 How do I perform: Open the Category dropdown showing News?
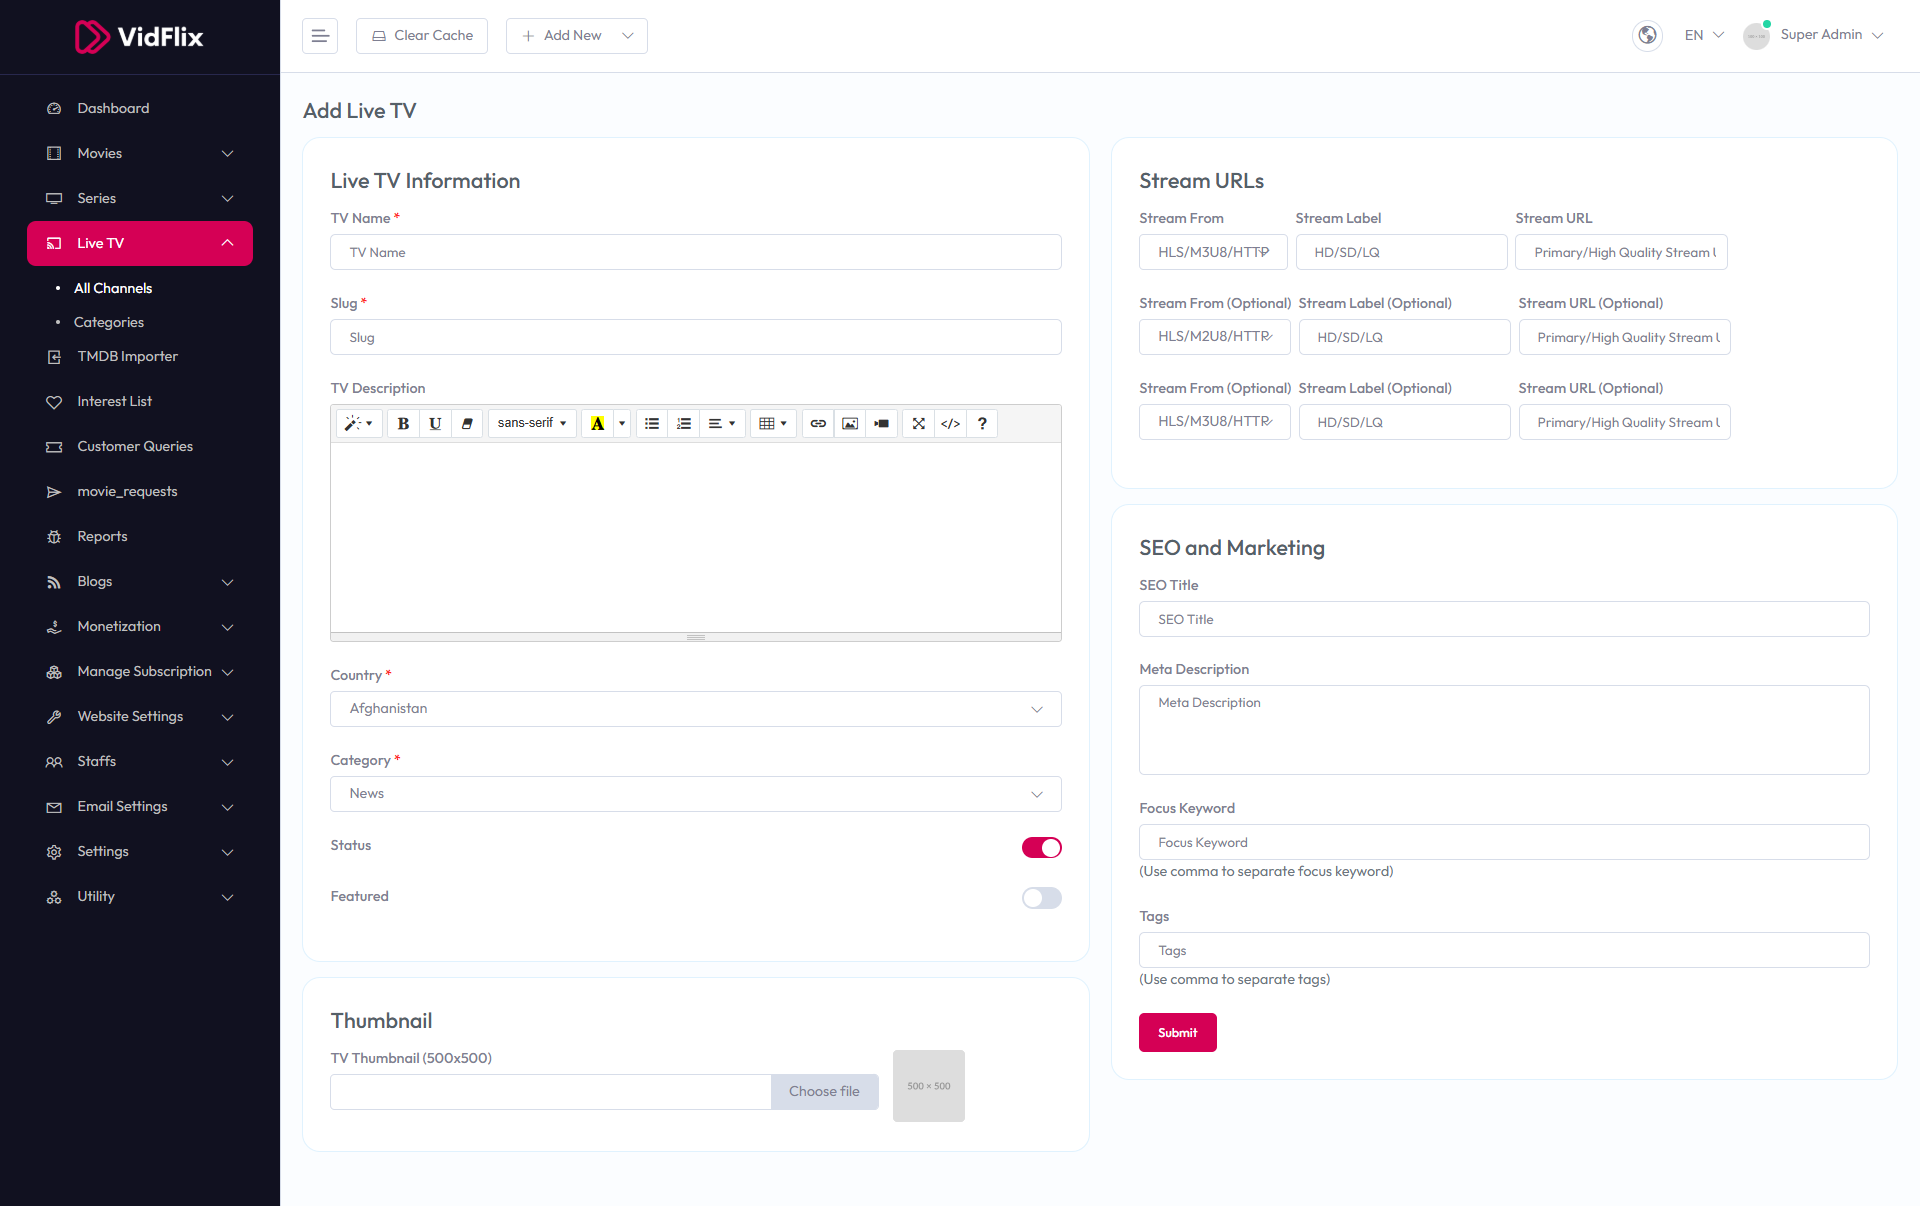pyautogui.click(x=695, y=794)
